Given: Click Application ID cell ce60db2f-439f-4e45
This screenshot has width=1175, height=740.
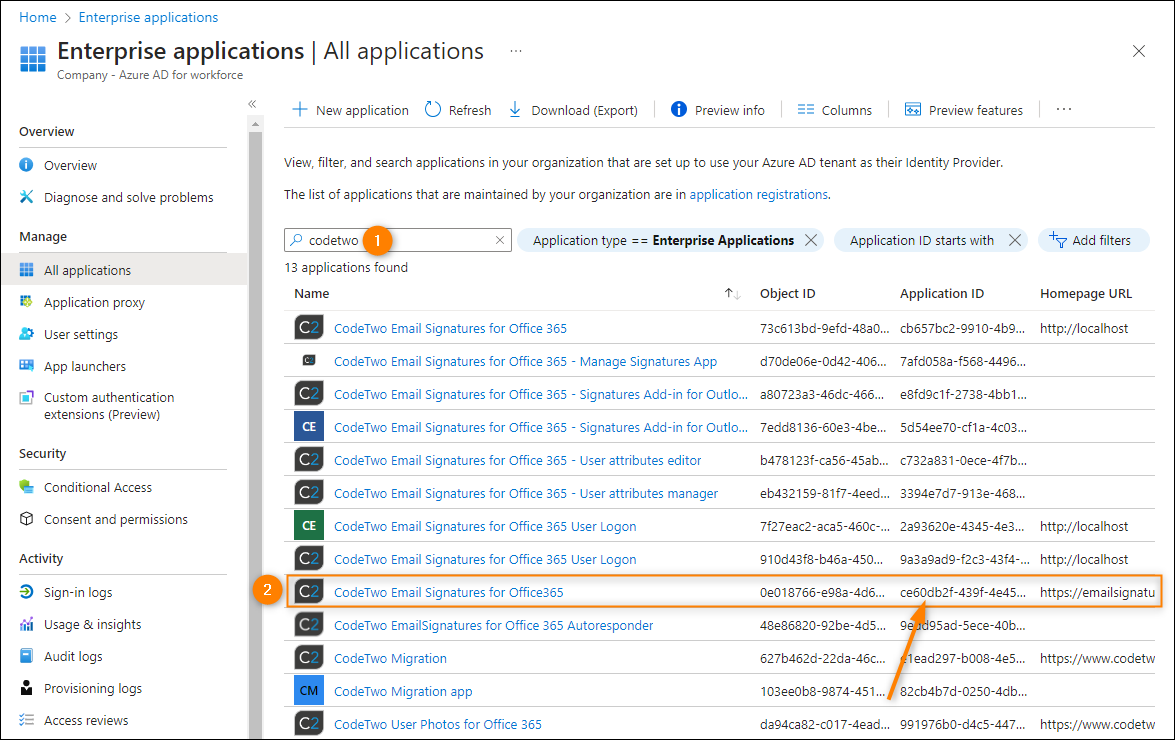Looking at the screenshot, I should (x=963, y=592).
